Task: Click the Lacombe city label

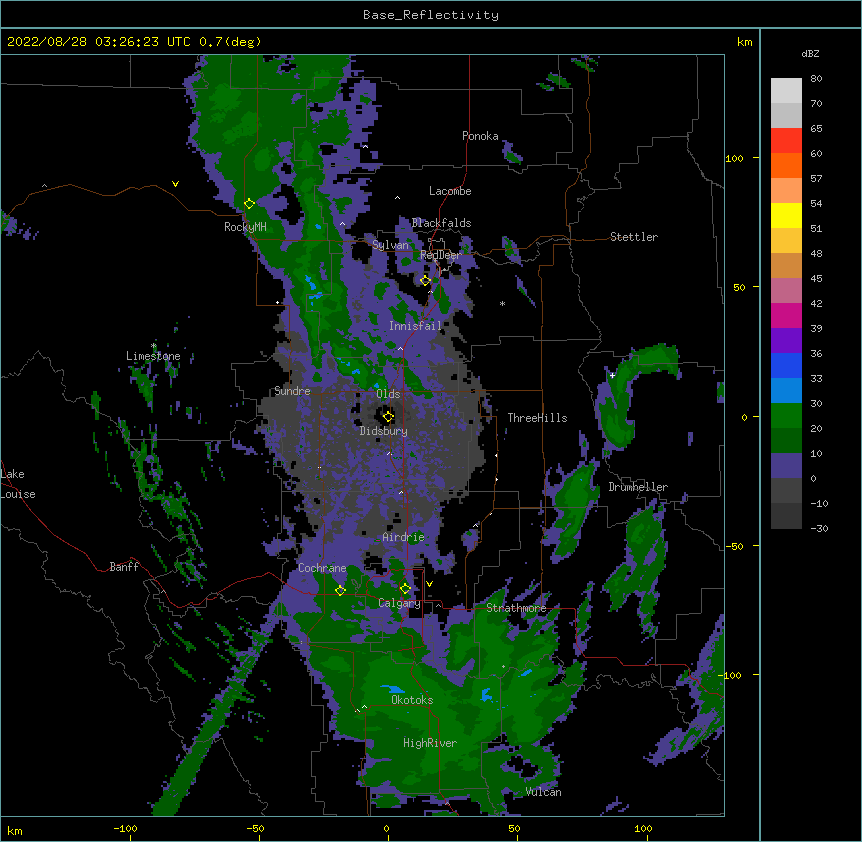Action: point(450,191)
